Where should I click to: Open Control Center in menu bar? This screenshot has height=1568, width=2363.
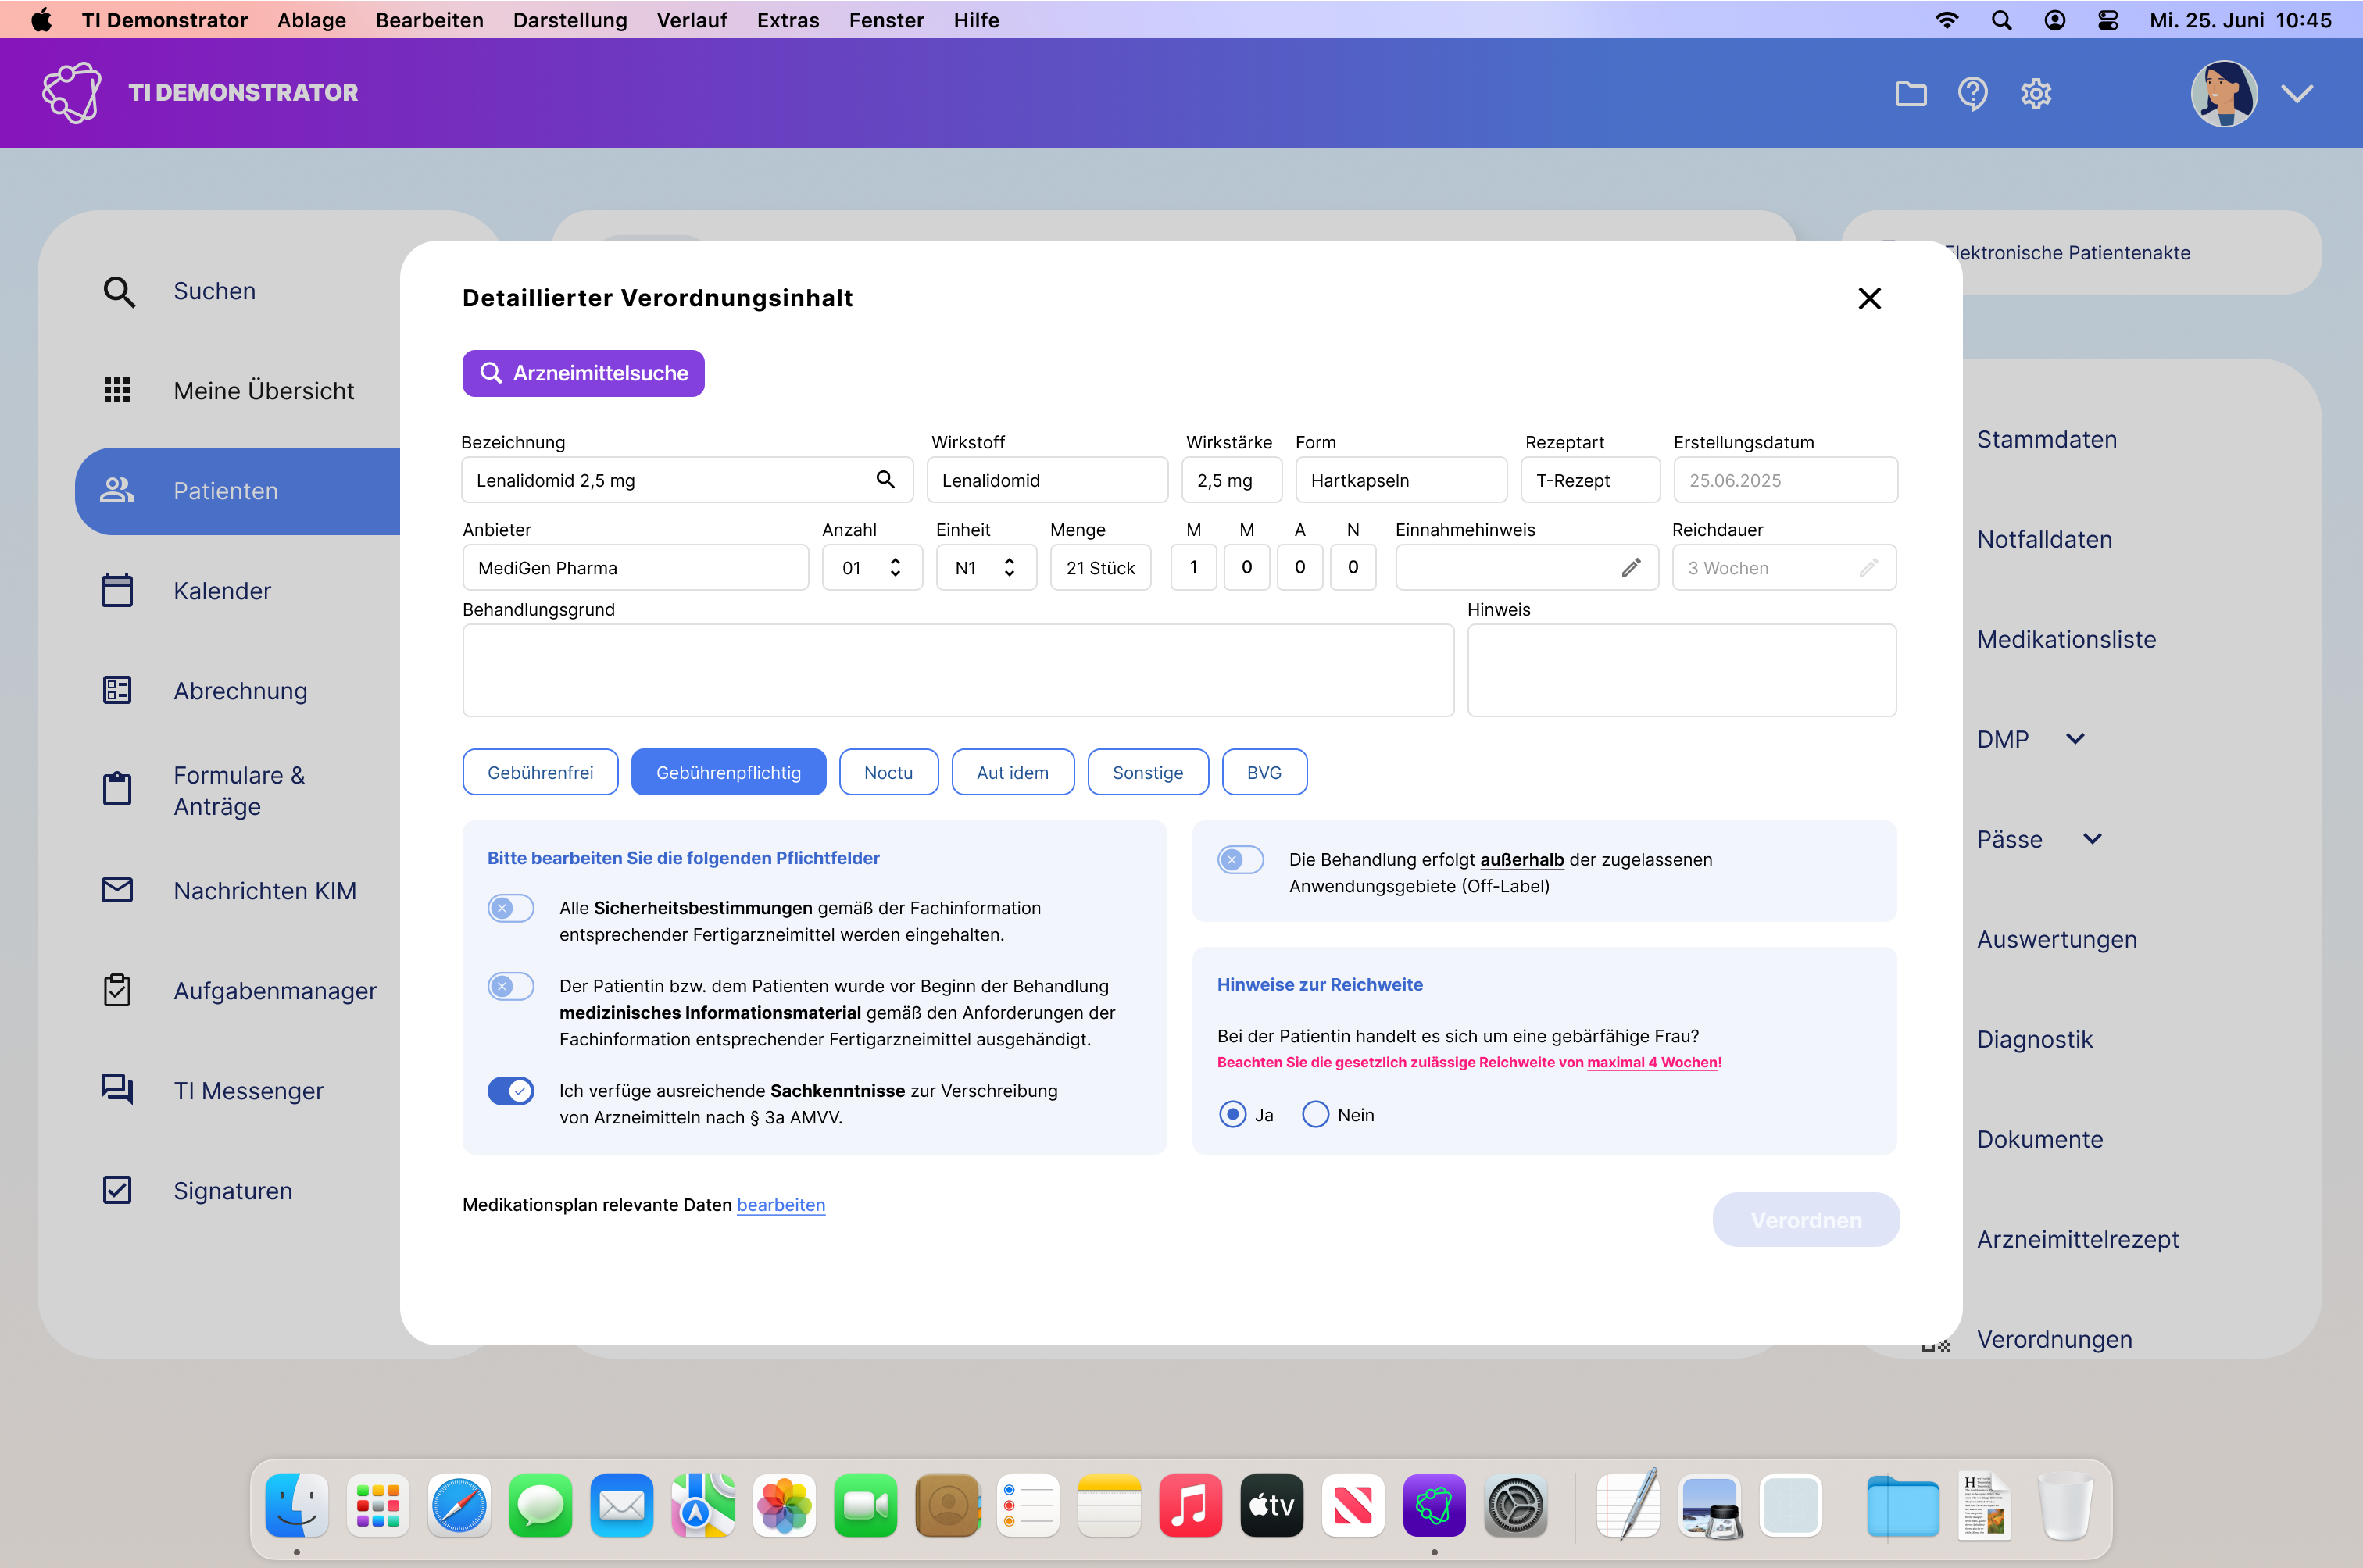coord(2108,20)
